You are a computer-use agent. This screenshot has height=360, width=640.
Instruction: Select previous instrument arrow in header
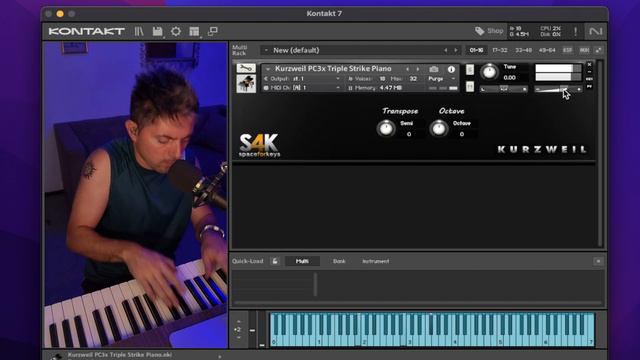[407, 69]
